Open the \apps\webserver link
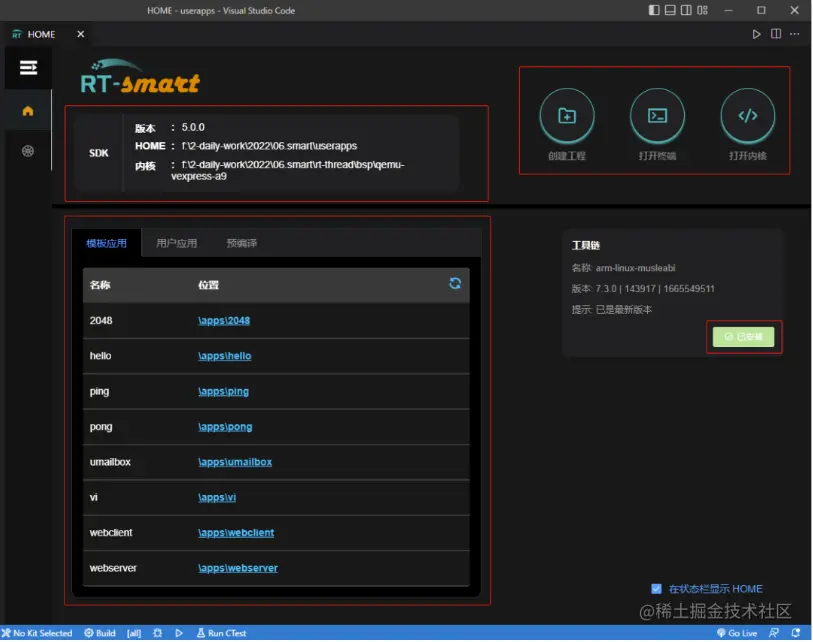The image size is (813, 642). click(x=237, y=568)
